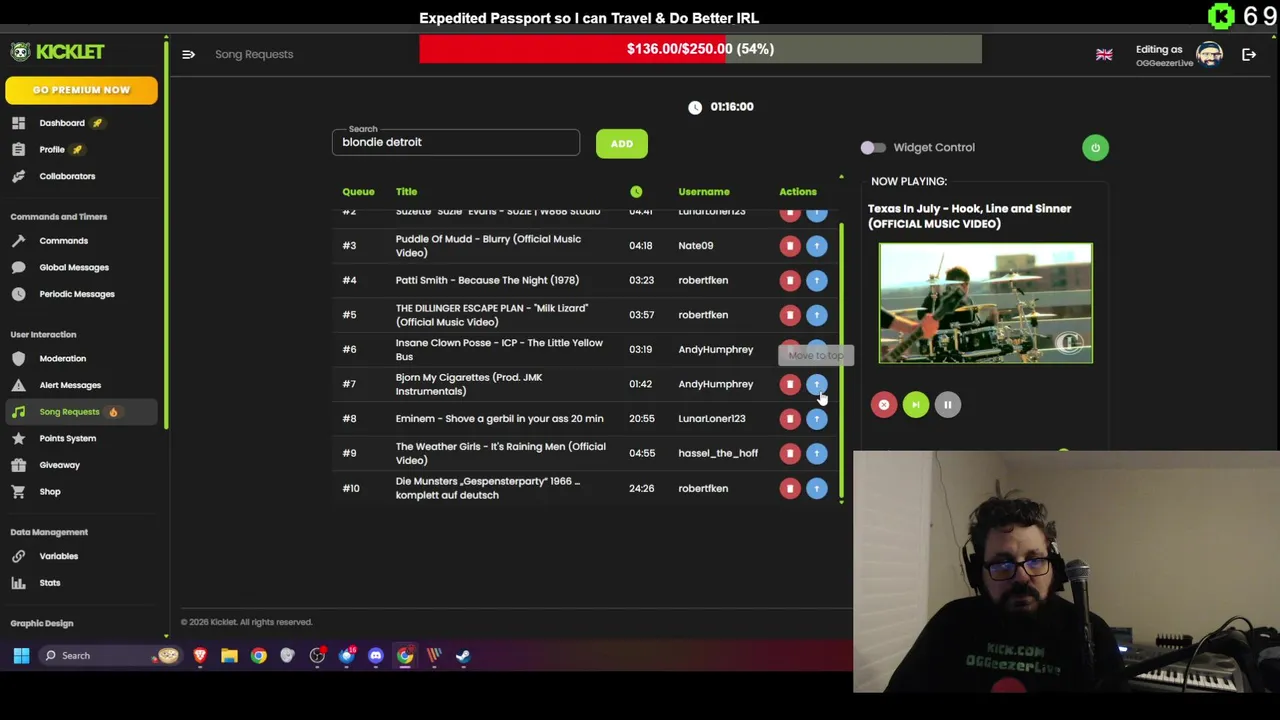Open the Giveaway page
This screenshot has width=1280, height=720.
pyautogui.click(x=60, y=465)
